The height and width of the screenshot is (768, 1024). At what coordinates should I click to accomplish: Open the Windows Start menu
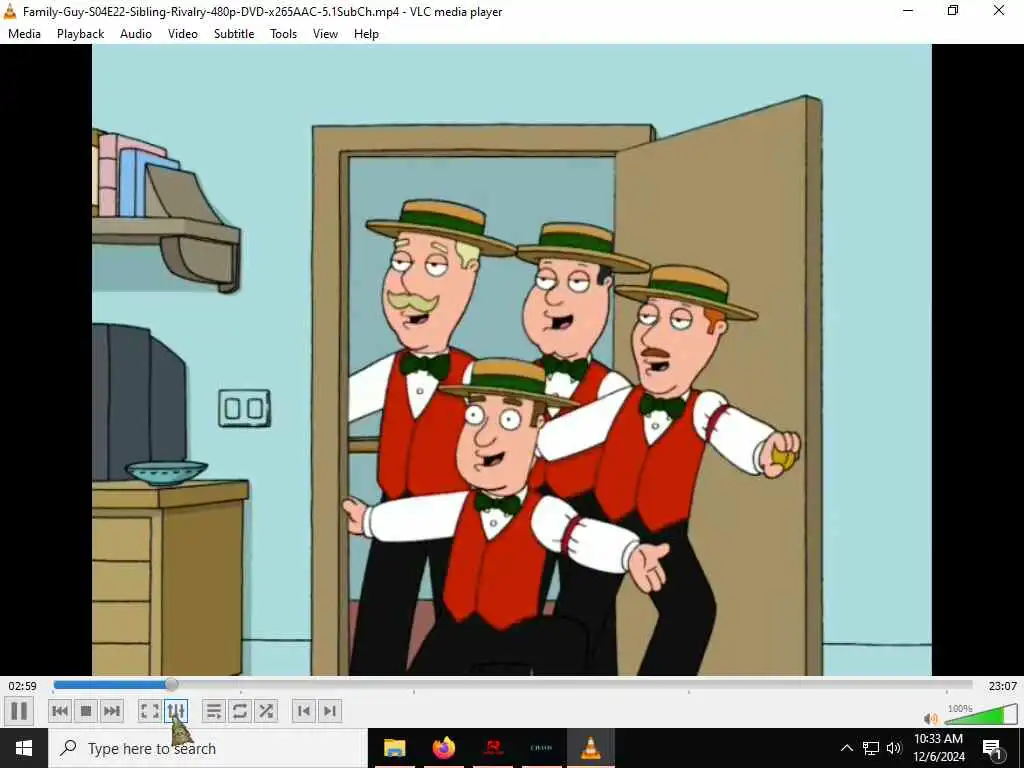coord(24,748)
